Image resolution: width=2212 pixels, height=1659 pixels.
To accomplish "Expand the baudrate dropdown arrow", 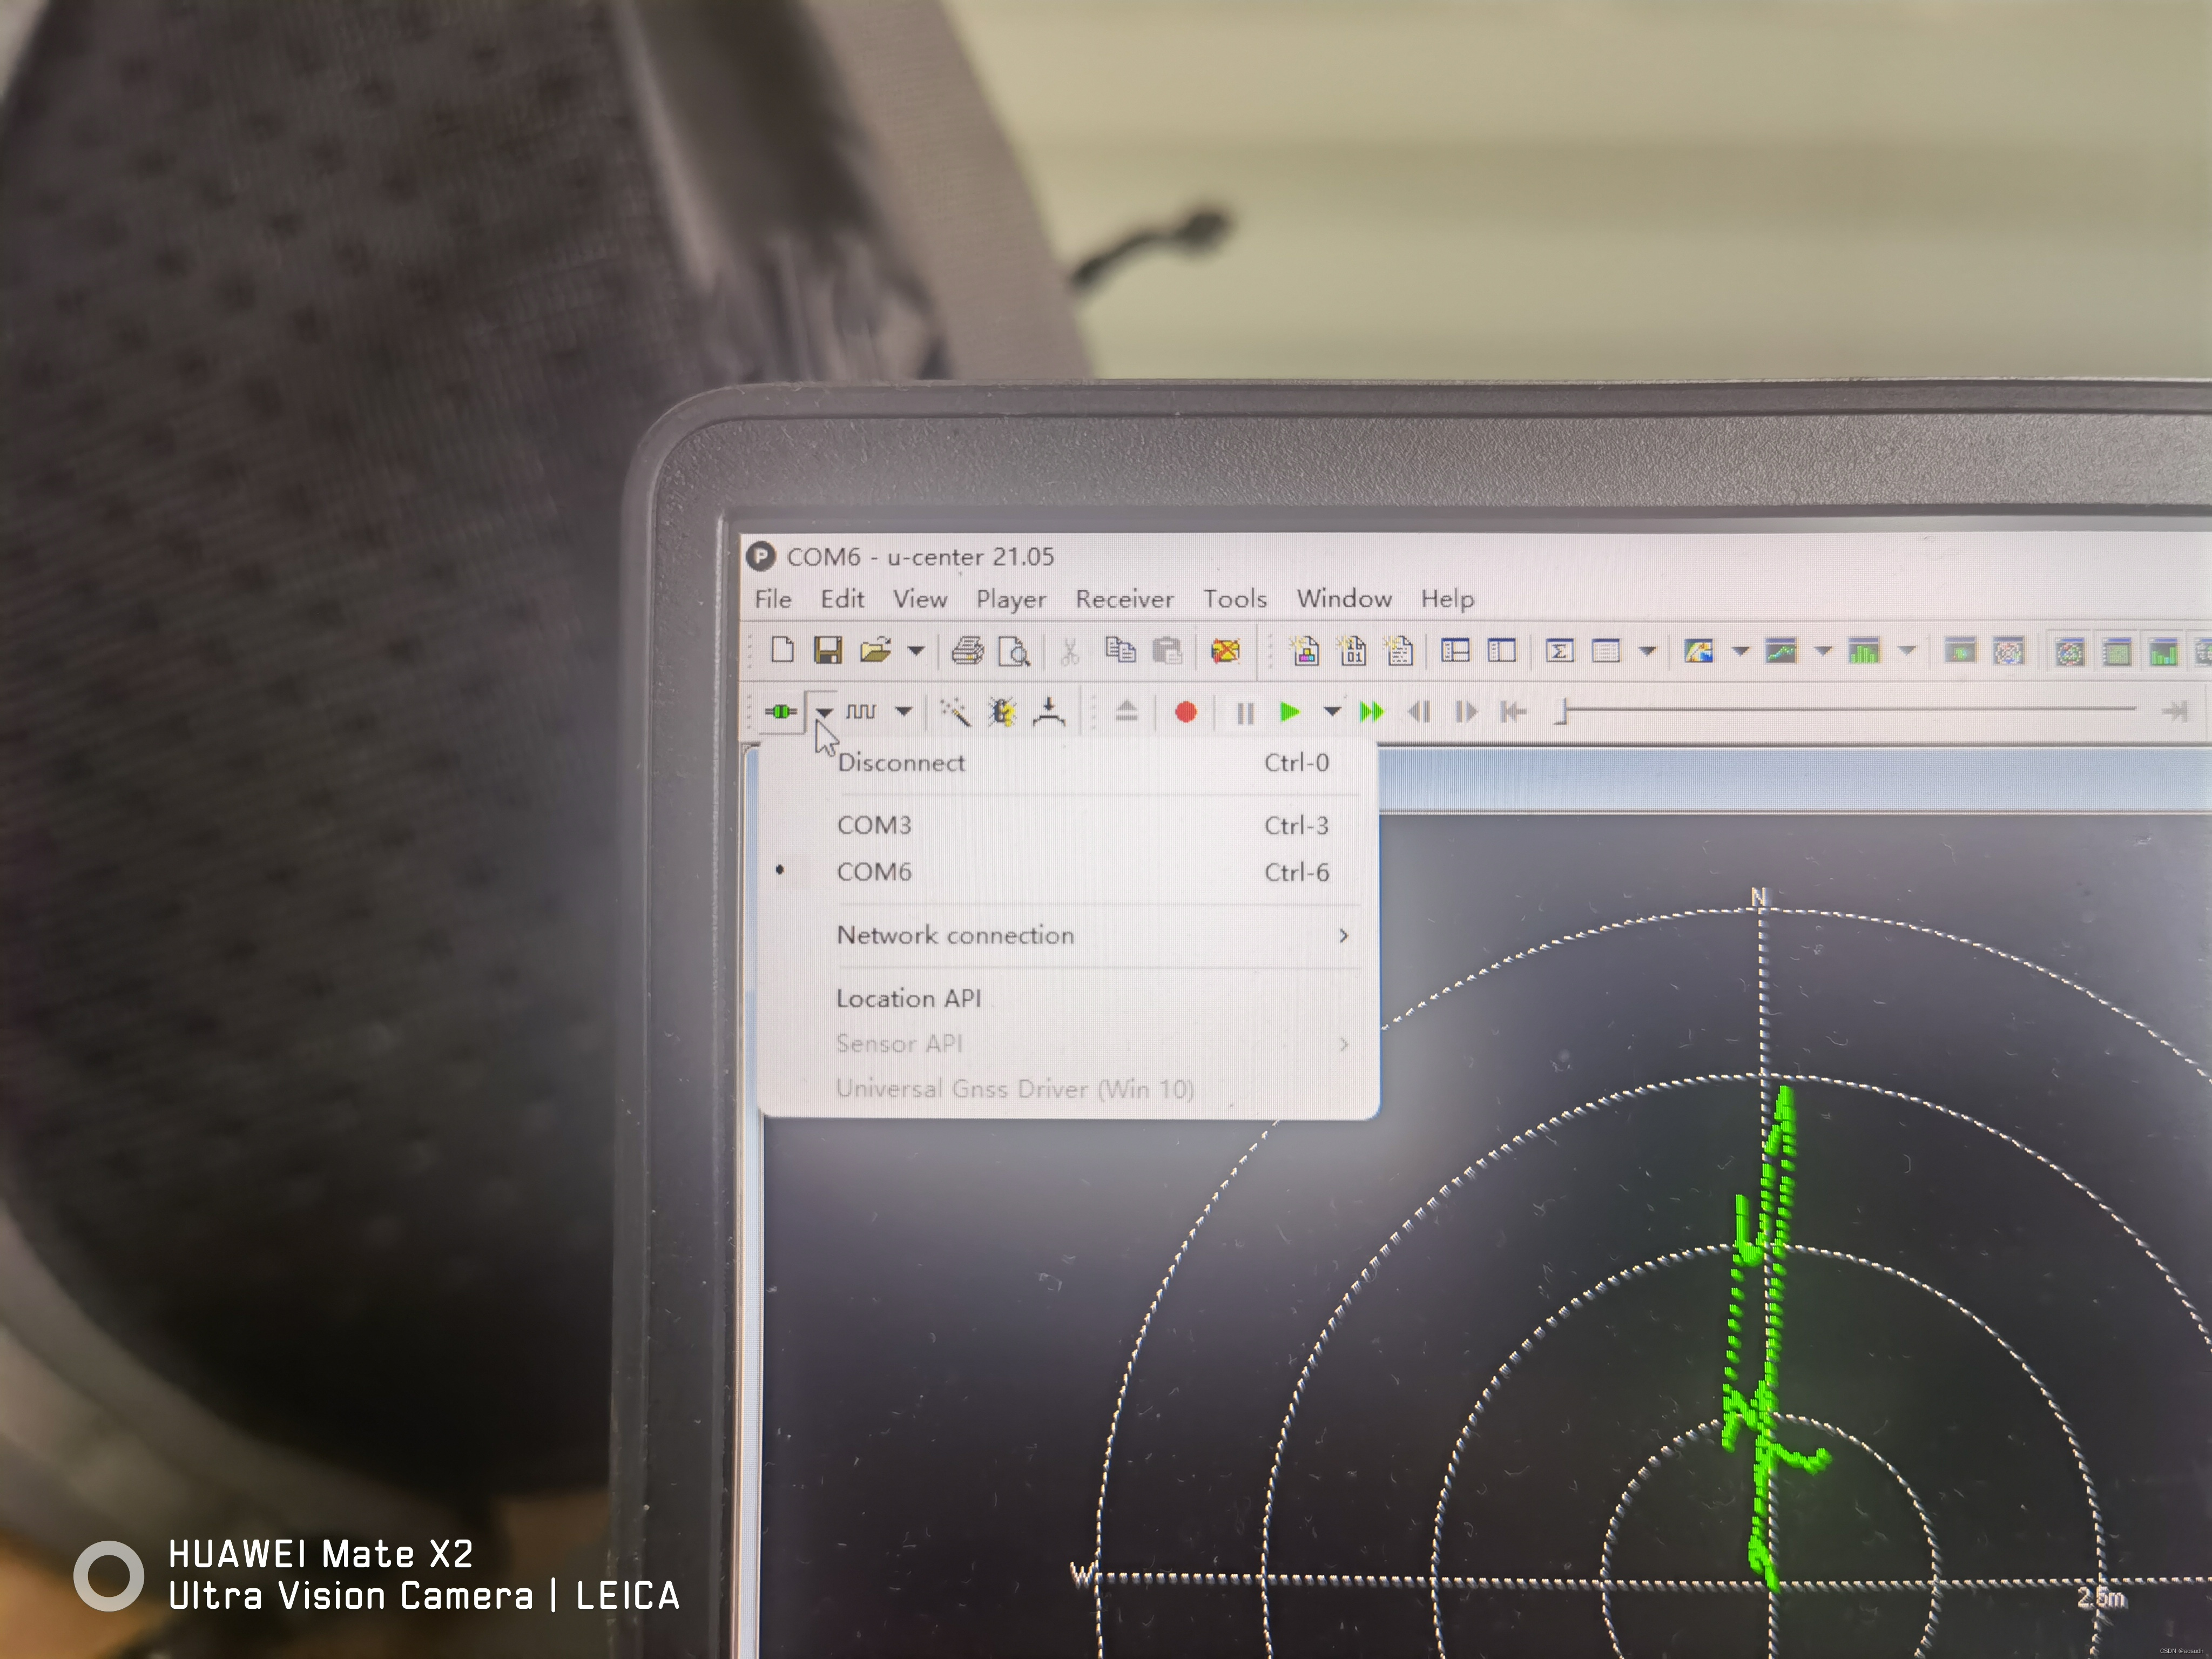I will click(x=903, y=711).
